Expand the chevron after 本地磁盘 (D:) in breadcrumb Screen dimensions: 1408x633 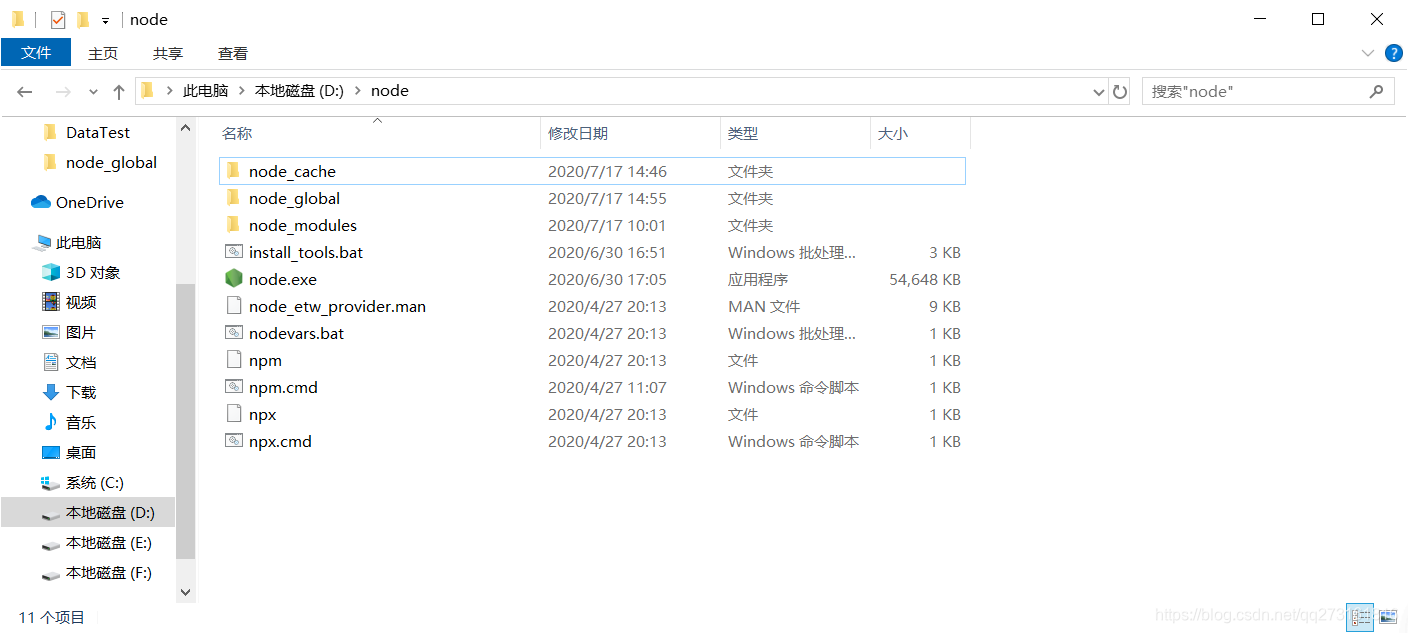point(357,91)
